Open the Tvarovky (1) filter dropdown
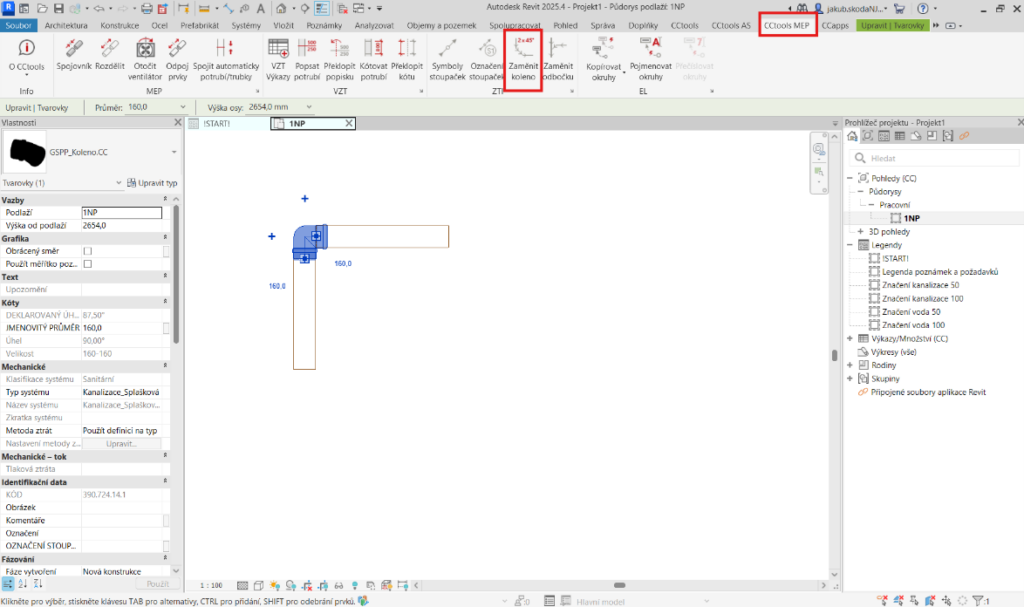This screenshot has width=1024, height=607. [x=118, y=183]
